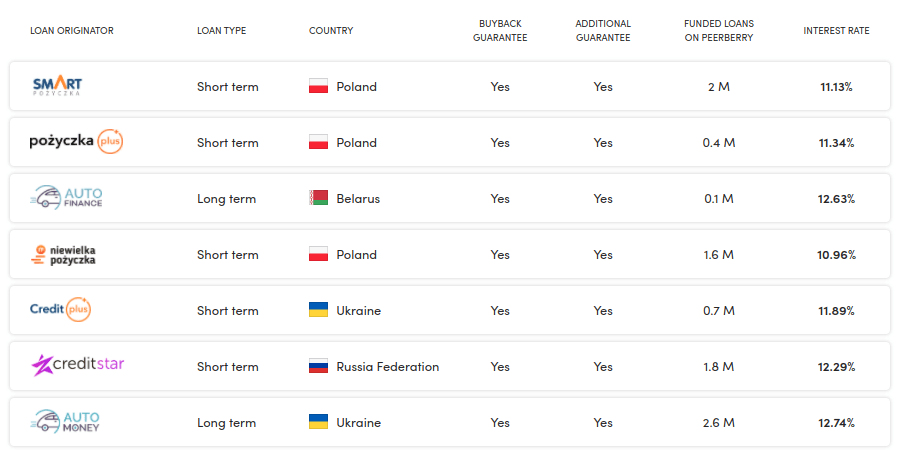This screenshot has width=917, height=450.
Task: Open the Credit Plus logo
Action: 61,310
